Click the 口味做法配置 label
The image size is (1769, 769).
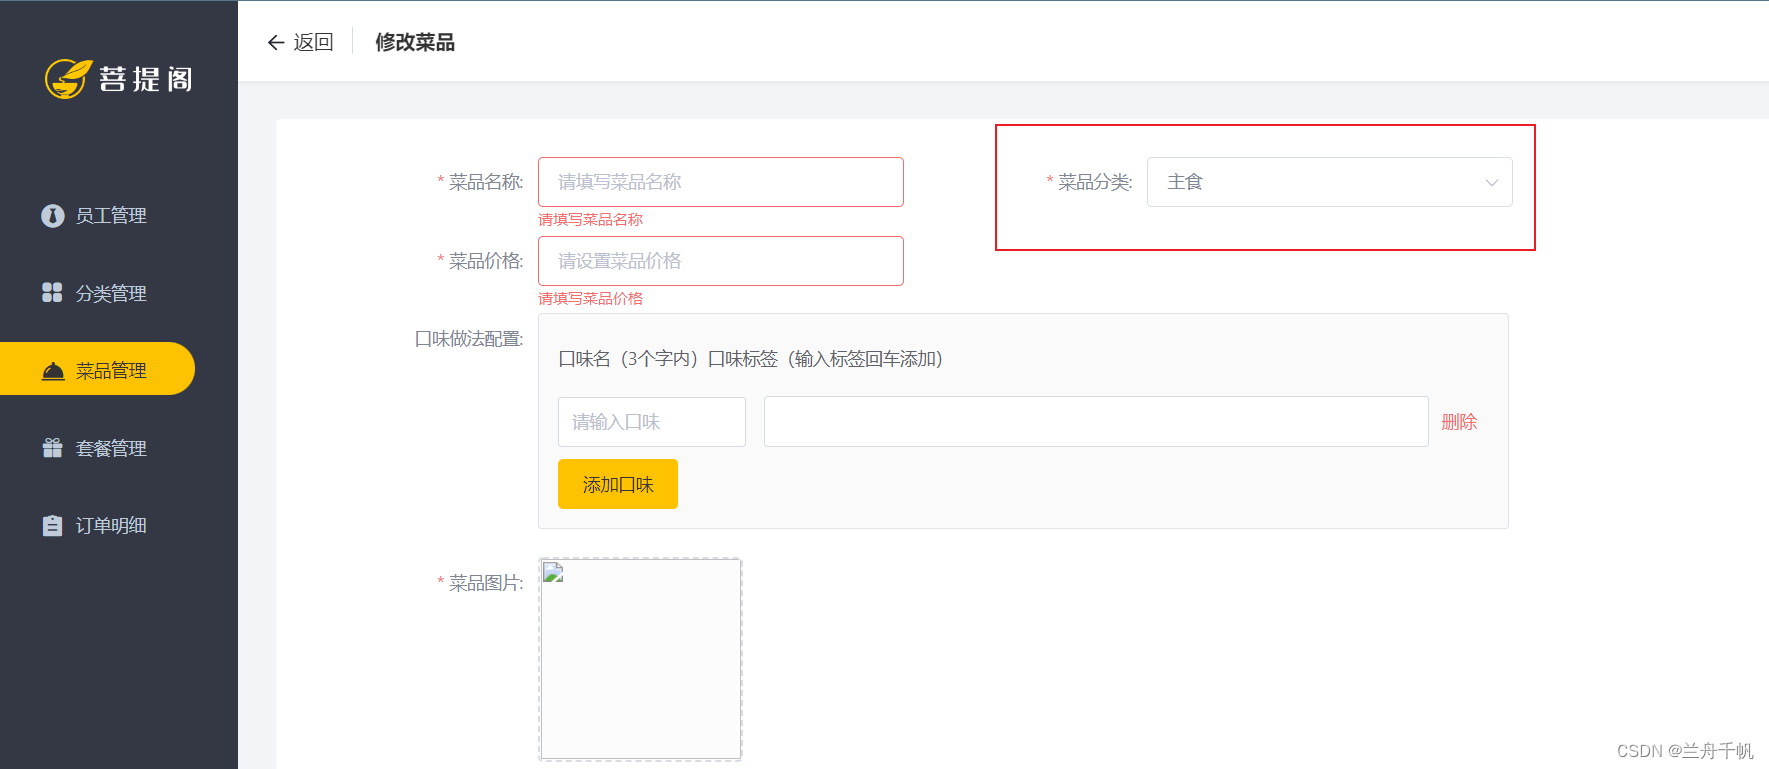pyautogui.click(x=469, y=339)
